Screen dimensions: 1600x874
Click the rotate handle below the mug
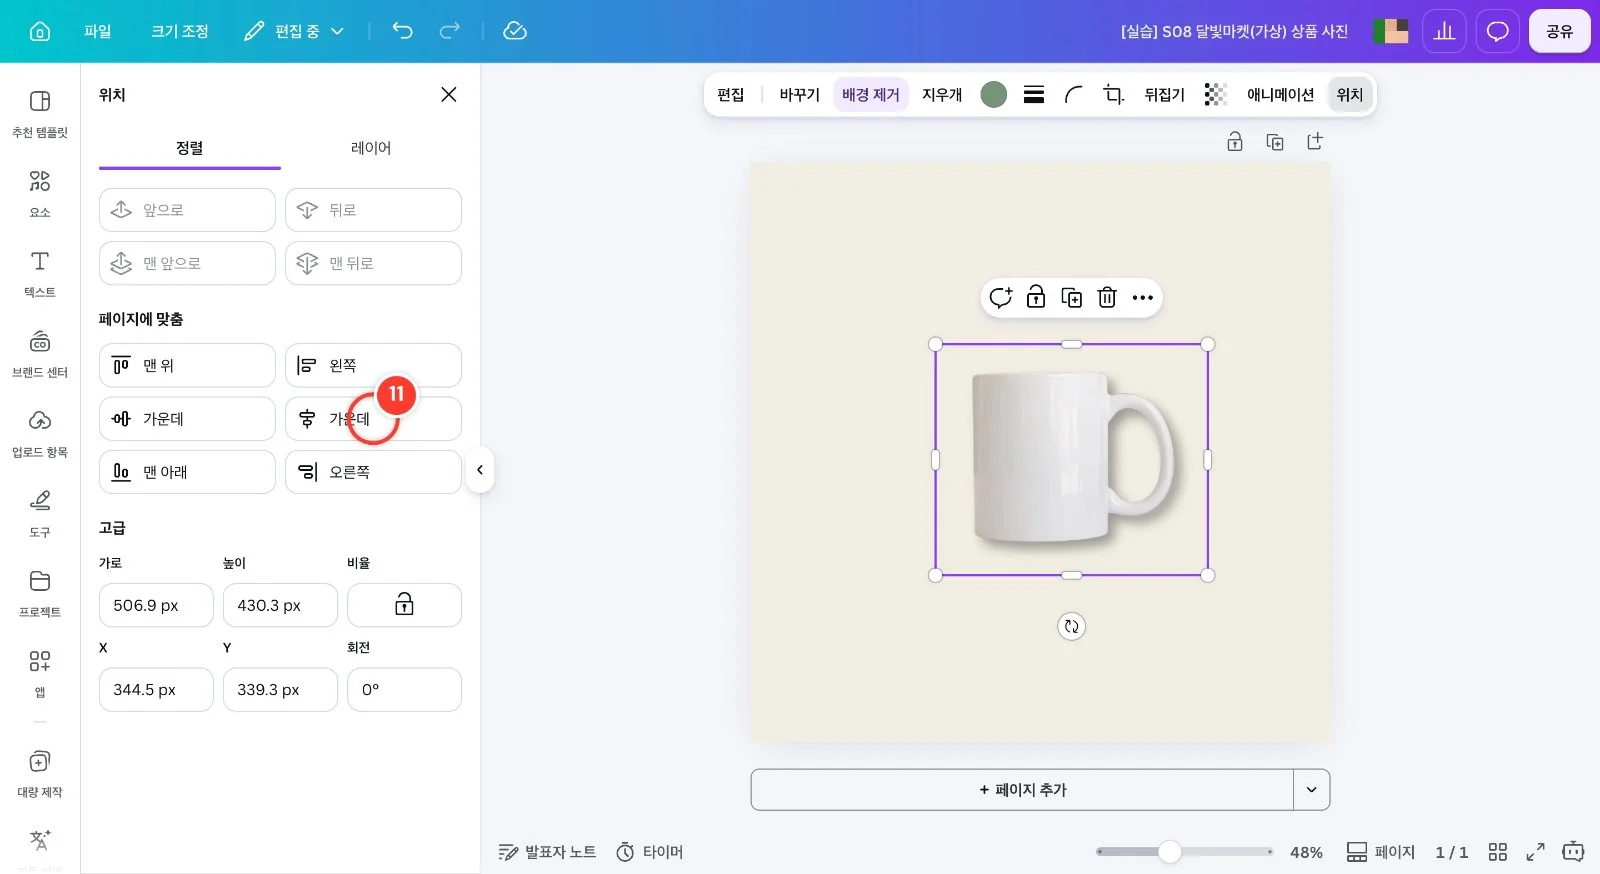pyautogui.click(x=1071, y=626)
